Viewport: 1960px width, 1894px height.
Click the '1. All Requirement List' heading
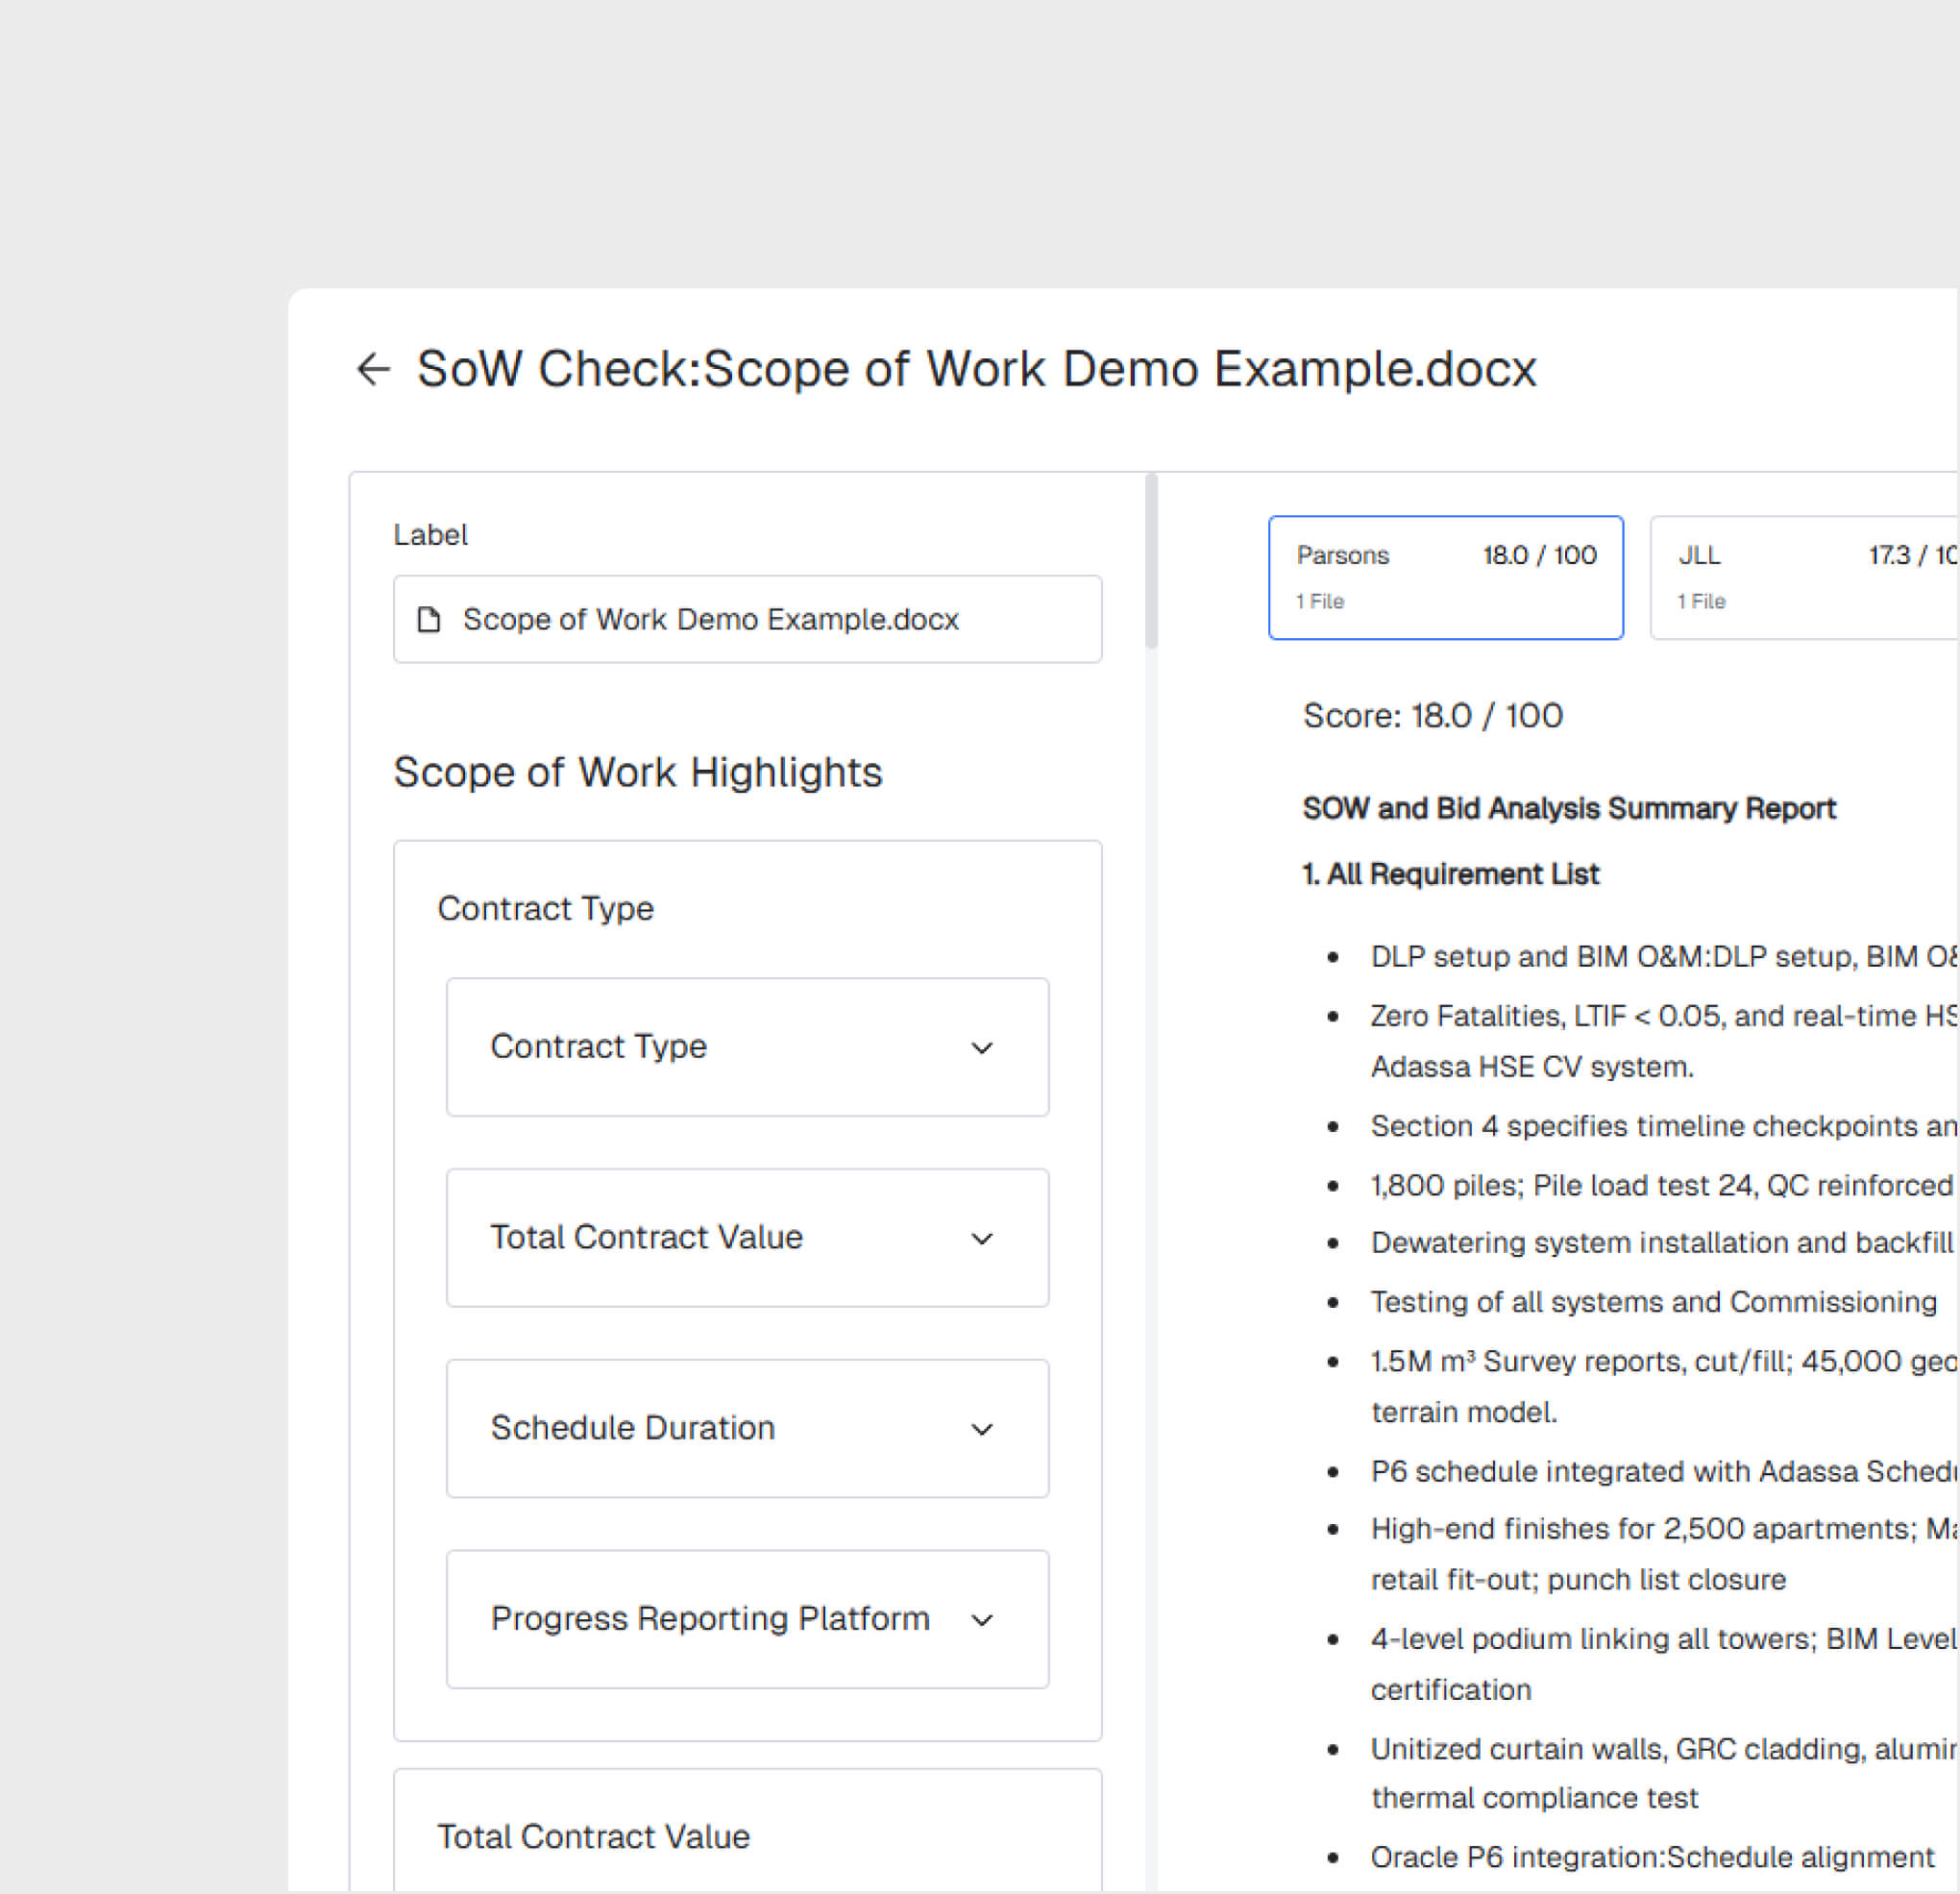click(x=1450, y=874)
